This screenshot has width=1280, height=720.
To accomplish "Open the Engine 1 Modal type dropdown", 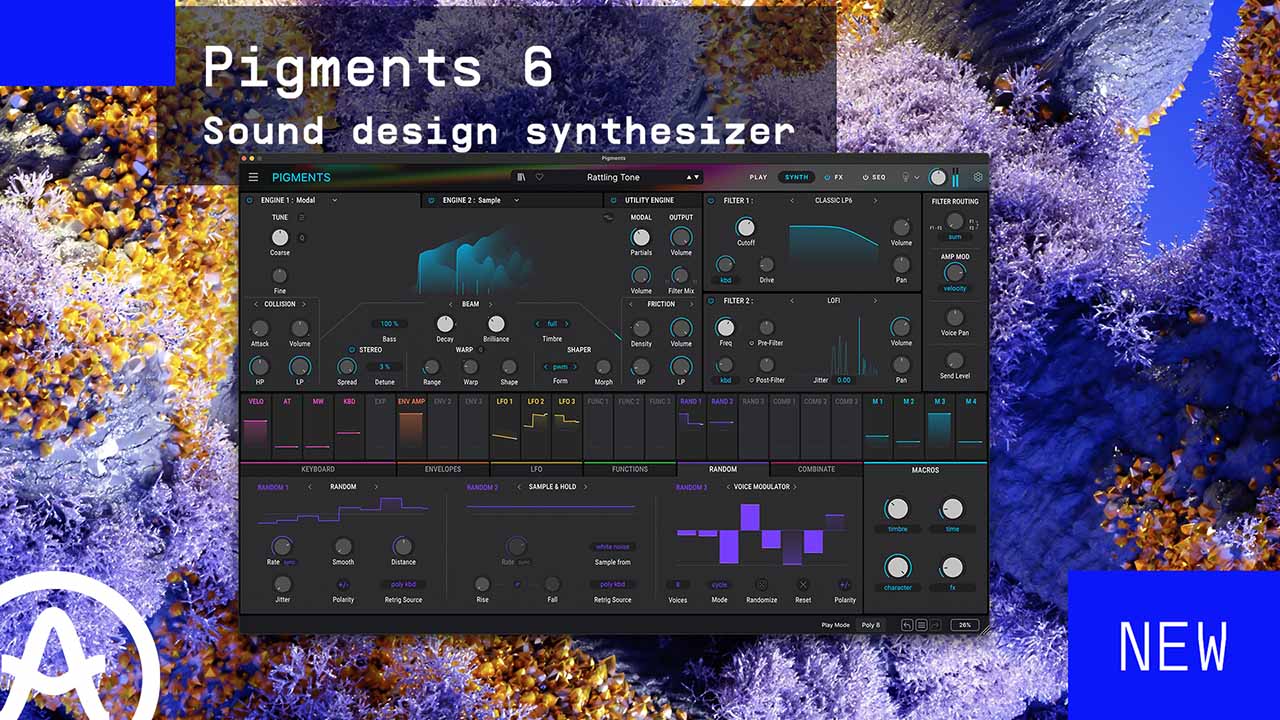I will coord(334,200).
